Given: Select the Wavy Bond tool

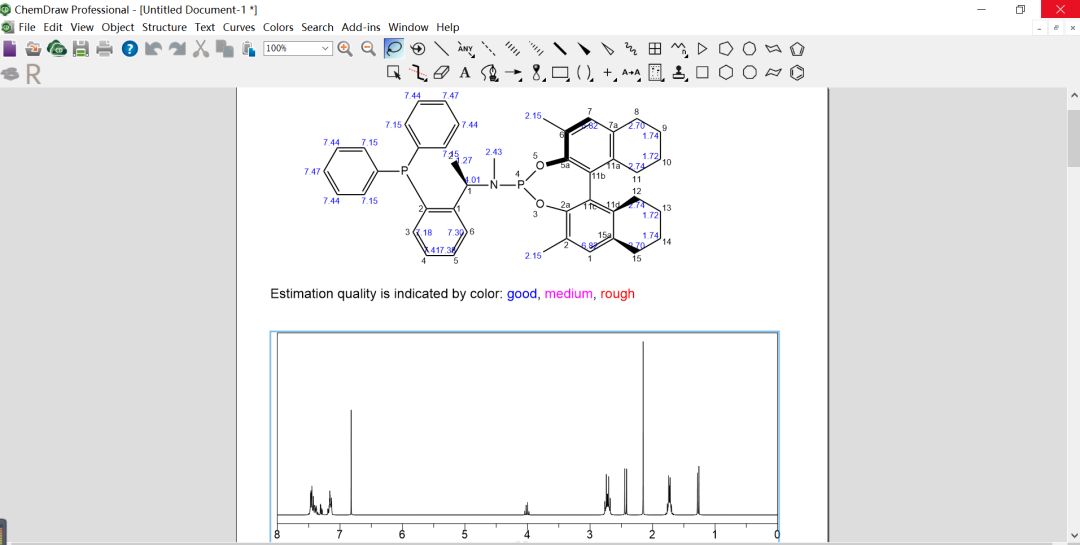Looking at the screenshot, I should pos(631,49).
